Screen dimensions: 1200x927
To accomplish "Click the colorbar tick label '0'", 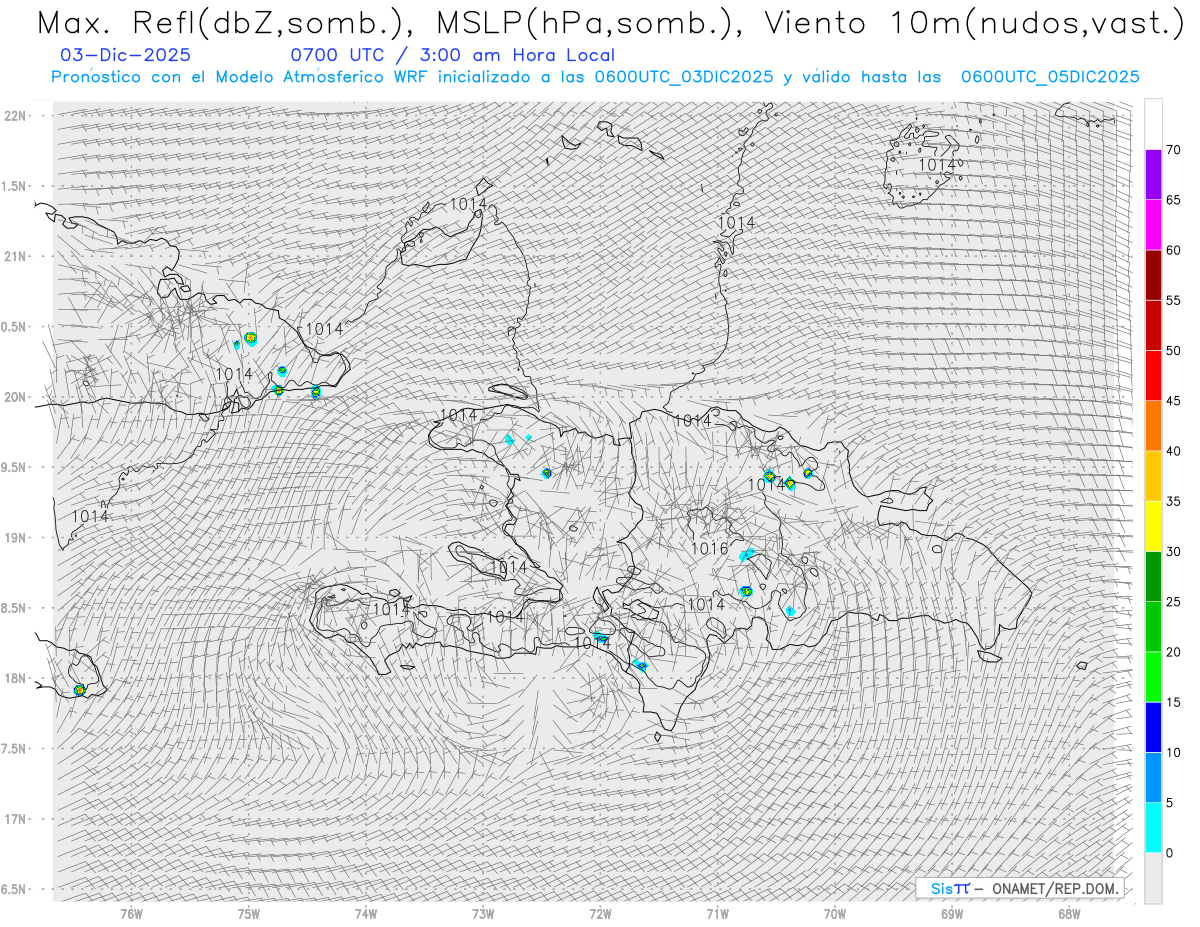I will pyautogui.click(x=1170, y=853).
